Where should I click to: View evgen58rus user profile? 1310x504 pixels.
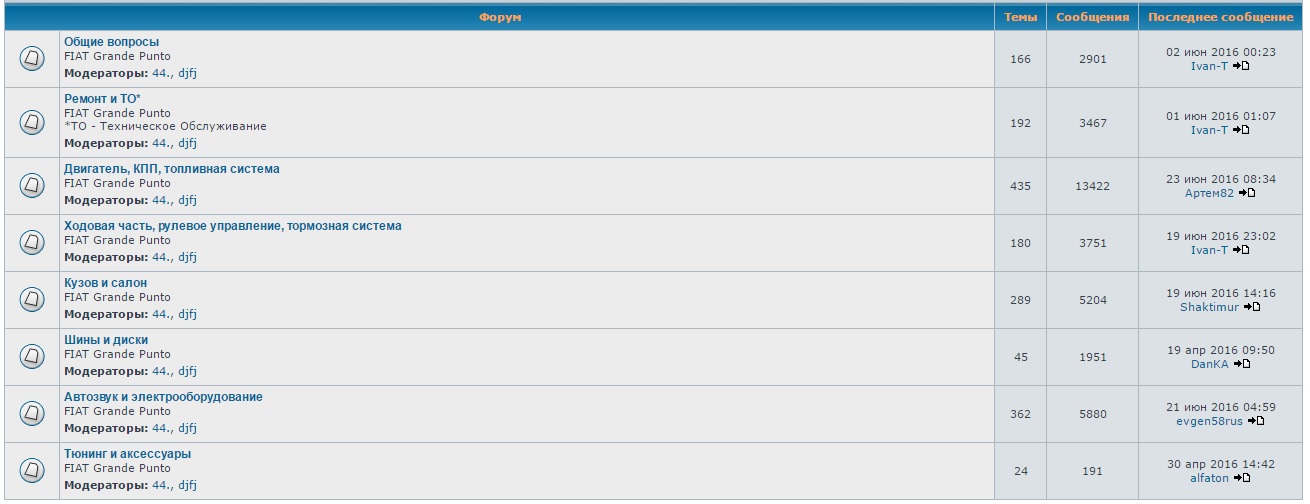click(1209, 421)
